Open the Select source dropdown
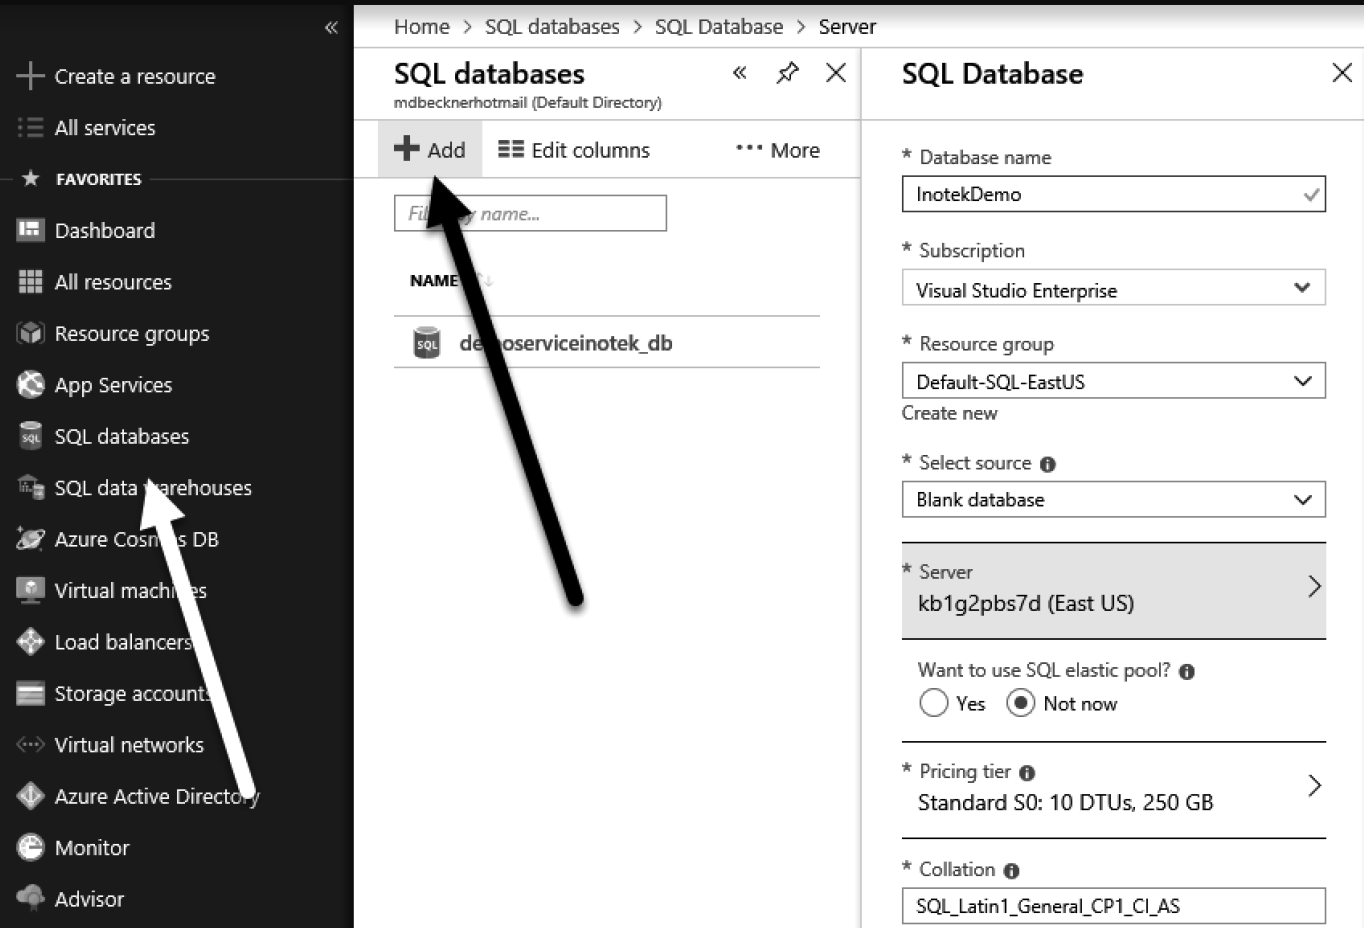The height and width of the screenshot is (928, 1364). pos(1113,499)
